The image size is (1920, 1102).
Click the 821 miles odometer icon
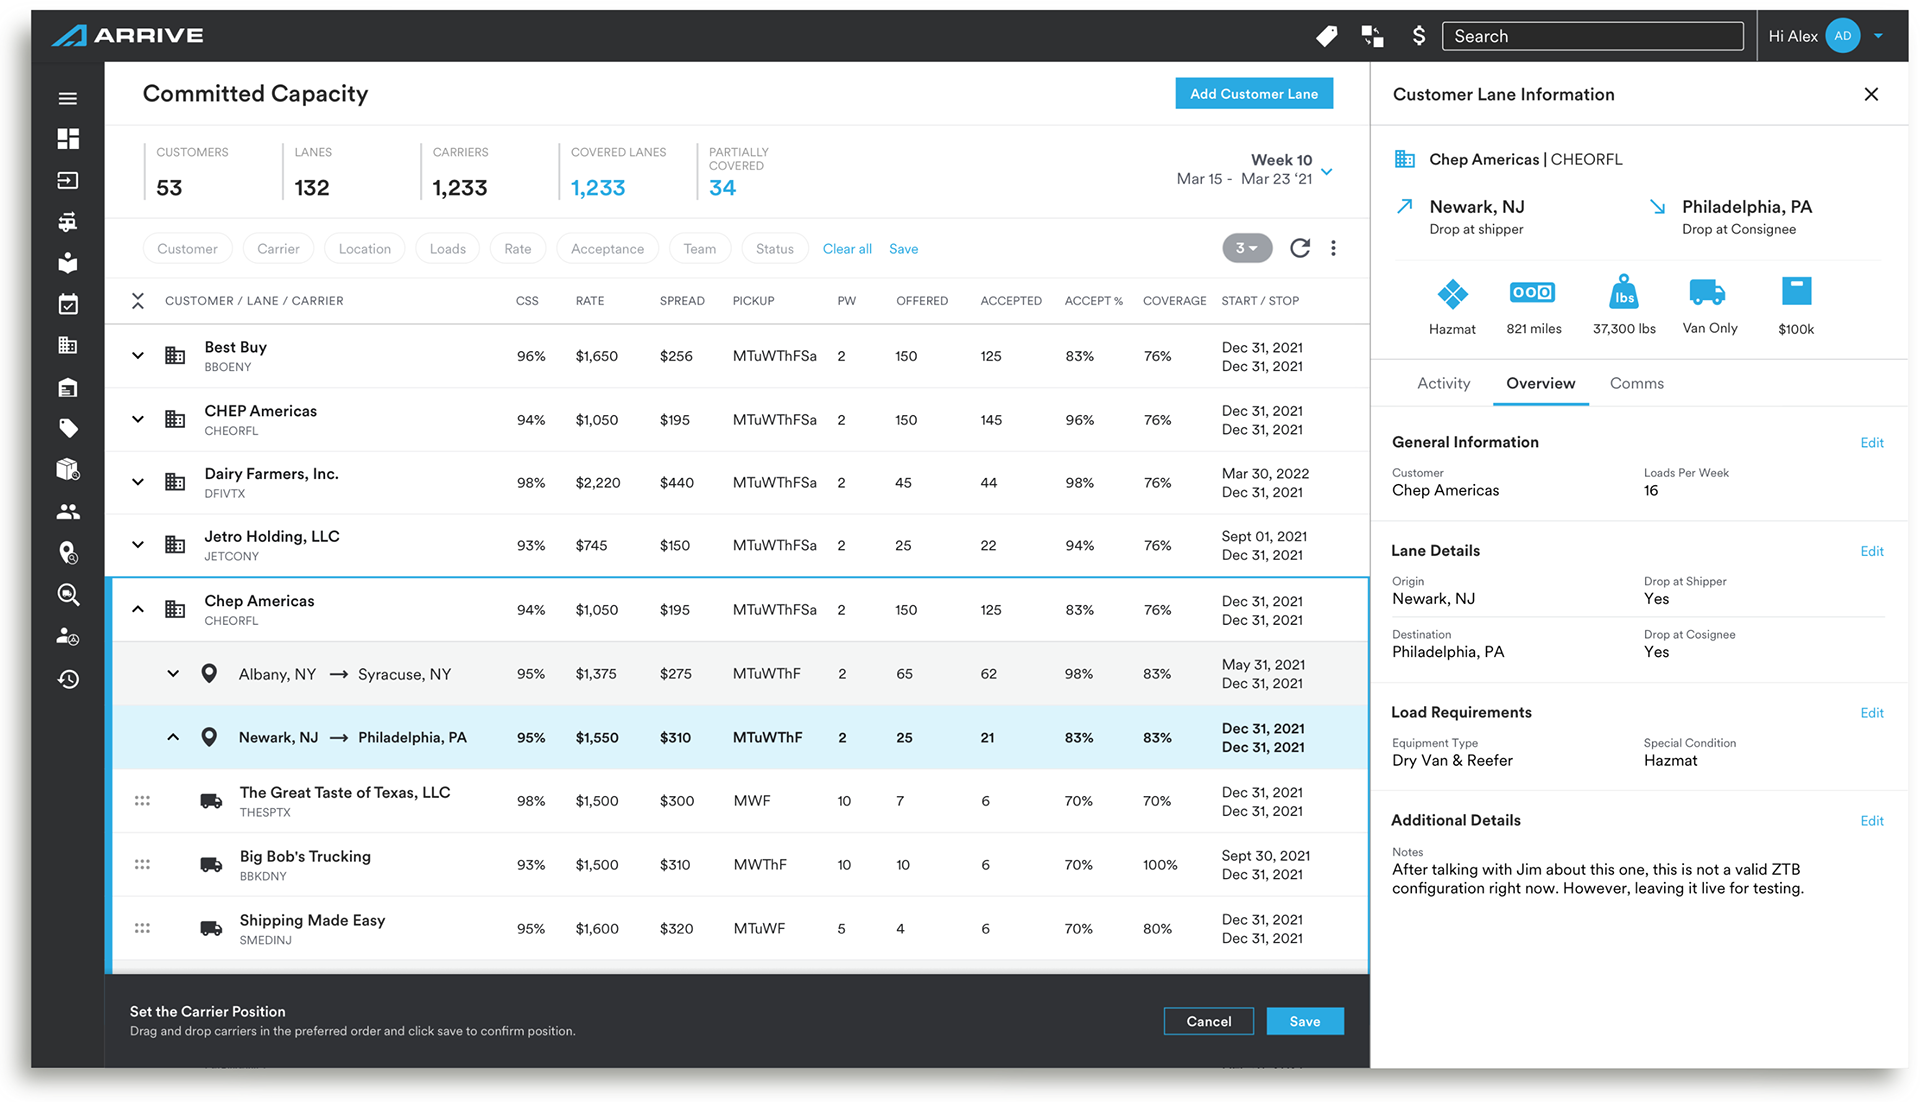pos(1532,292)
